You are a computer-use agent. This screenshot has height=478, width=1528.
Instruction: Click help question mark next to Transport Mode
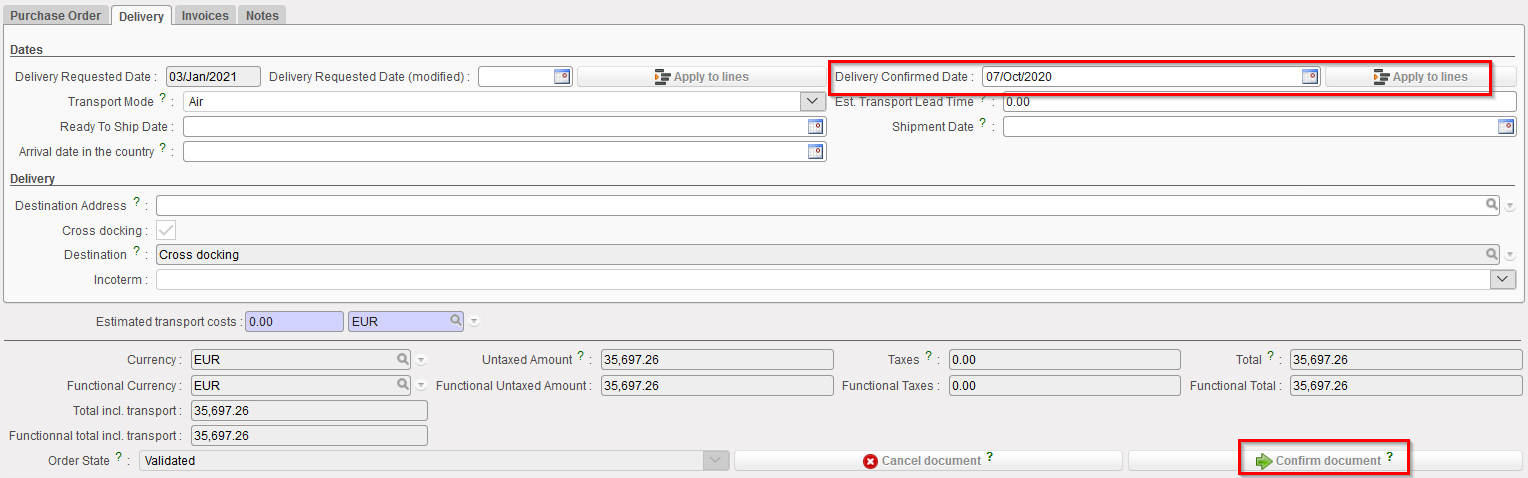click(x=162, y=100)
